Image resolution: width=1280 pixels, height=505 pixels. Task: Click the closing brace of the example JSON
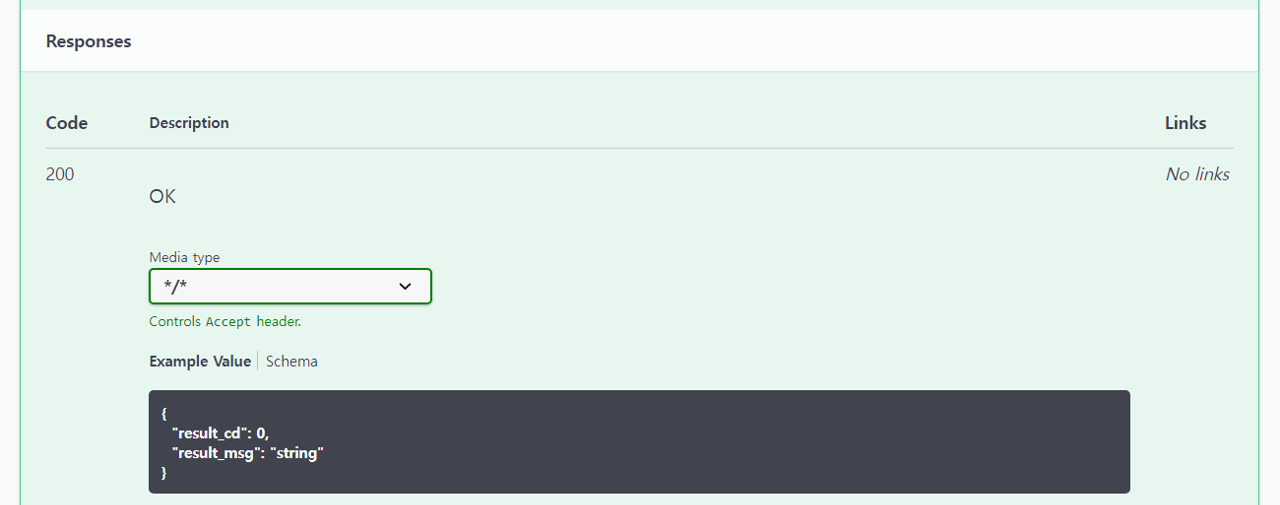[x=164, y=473]
